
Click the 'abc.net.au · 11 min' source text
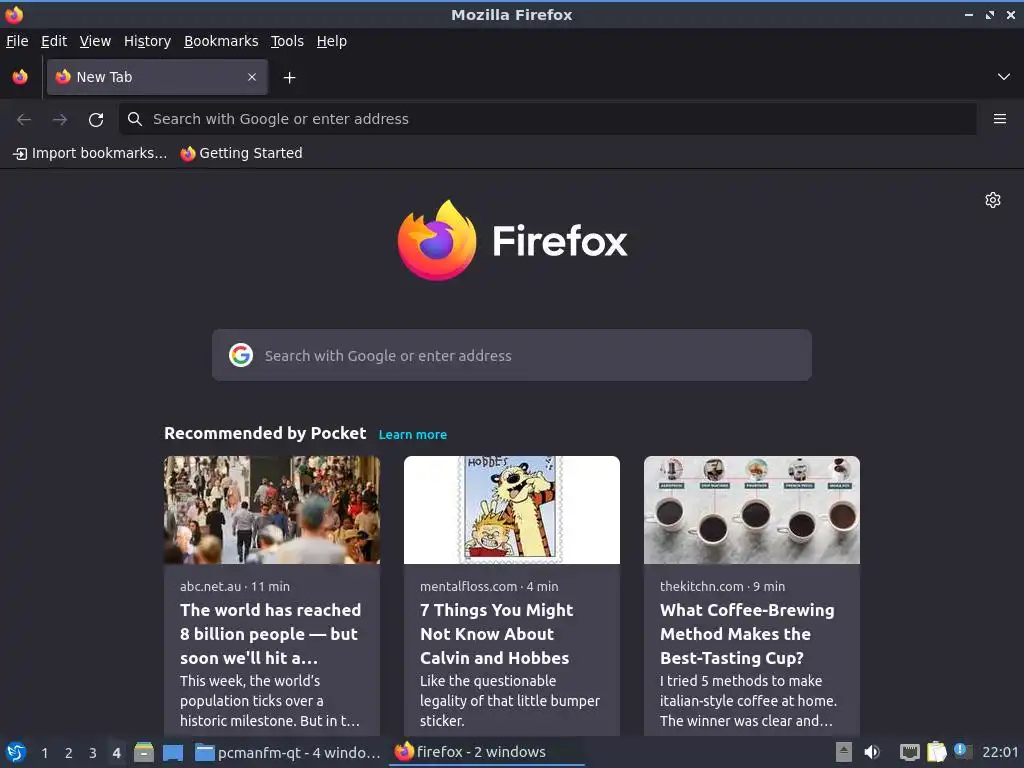[x=235, y=586]
